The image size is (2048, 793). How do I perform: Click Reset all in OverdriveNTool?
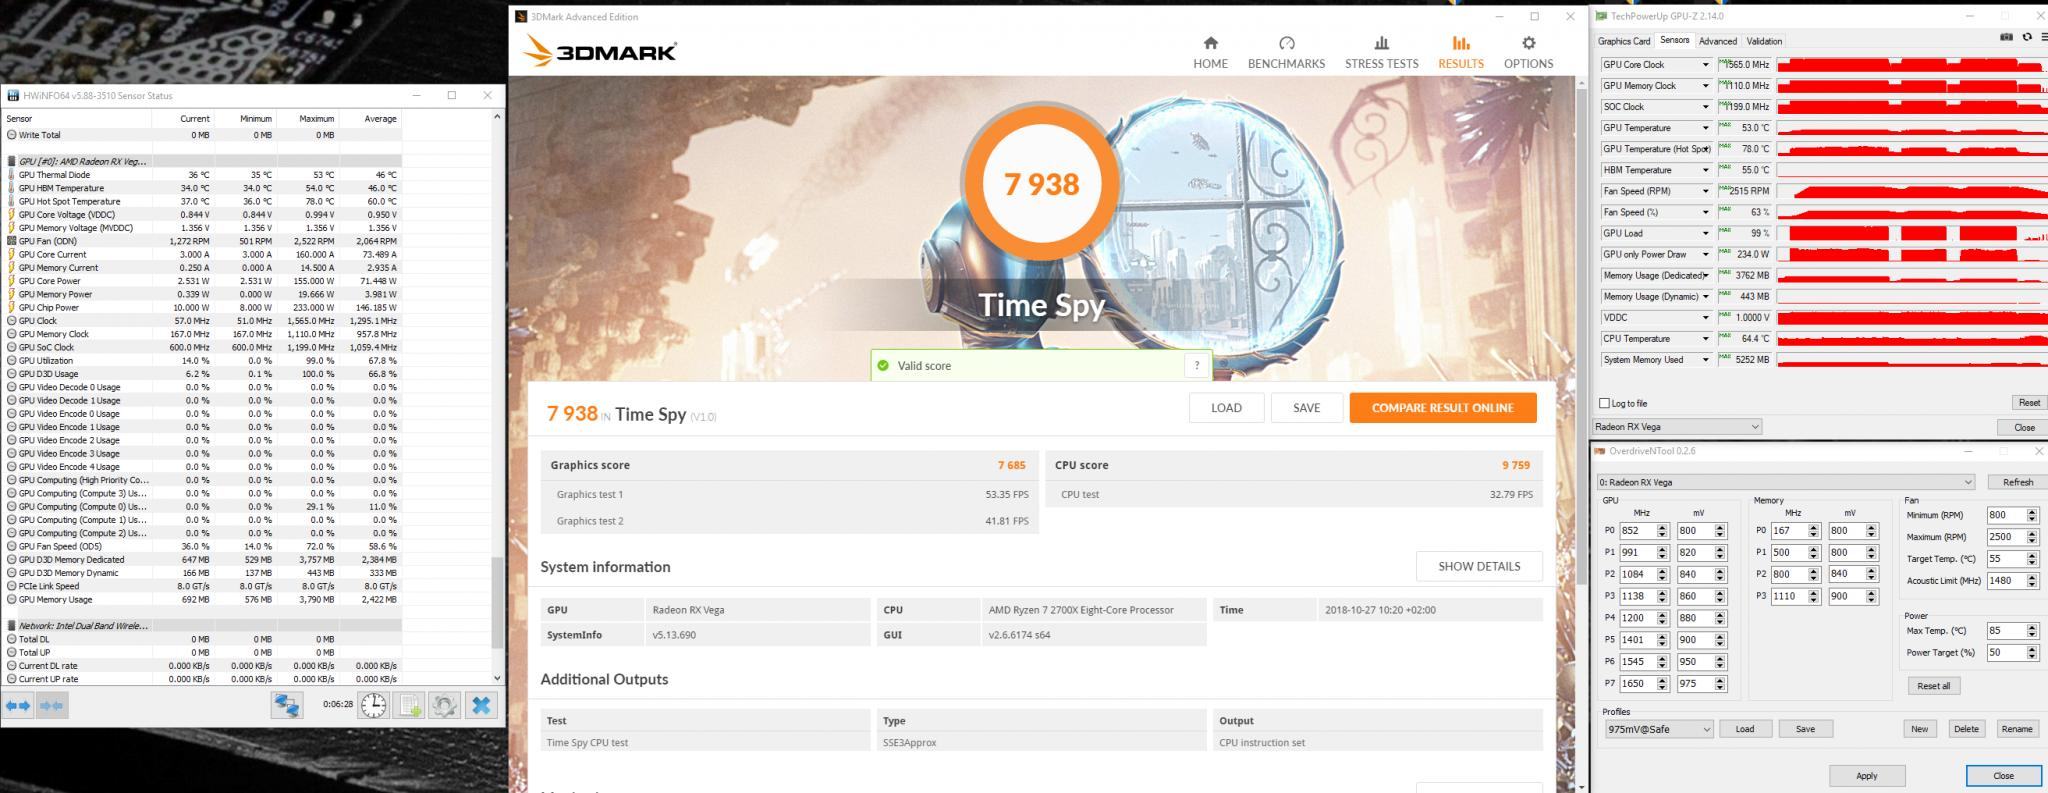[1933, 686]
